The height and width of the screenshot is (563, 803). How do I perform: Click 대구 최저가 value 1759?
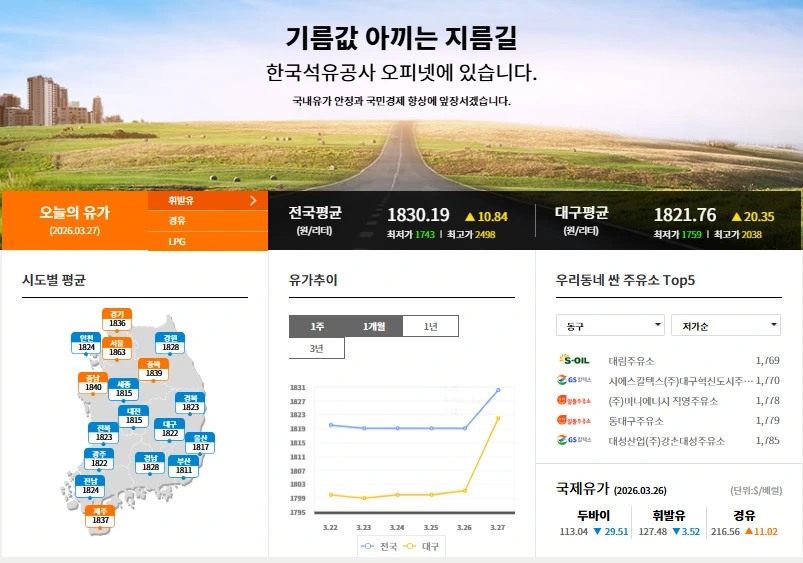point(691,235)
